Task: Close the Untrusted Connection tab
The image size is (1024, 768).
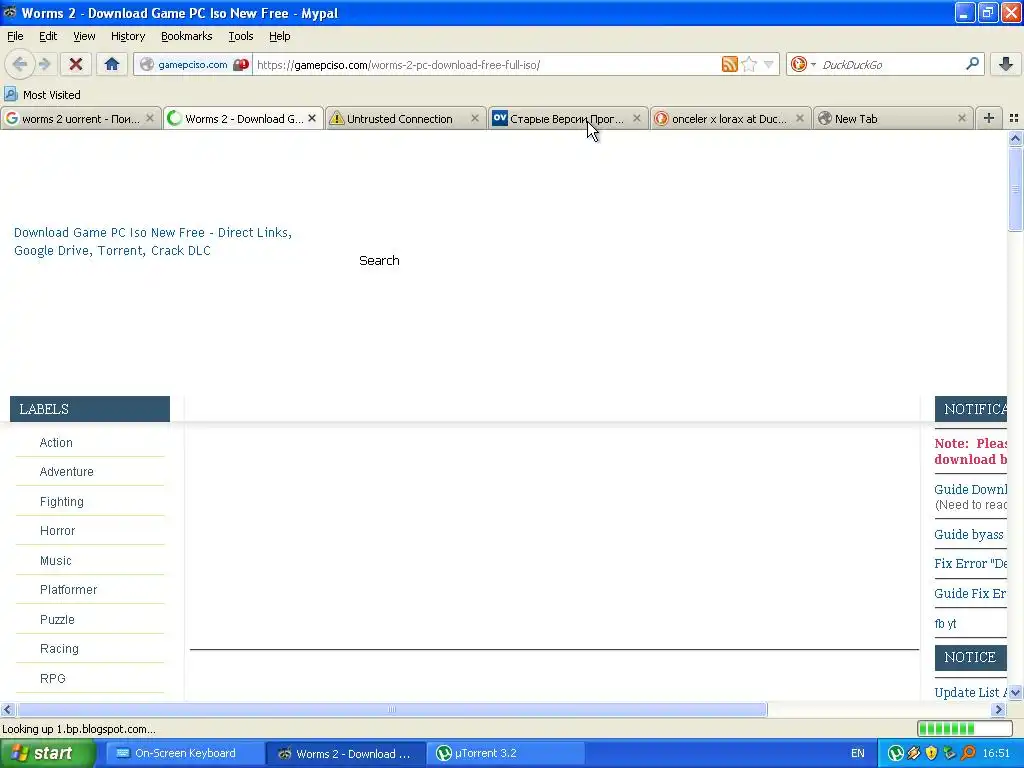Action: click(475, 118)
